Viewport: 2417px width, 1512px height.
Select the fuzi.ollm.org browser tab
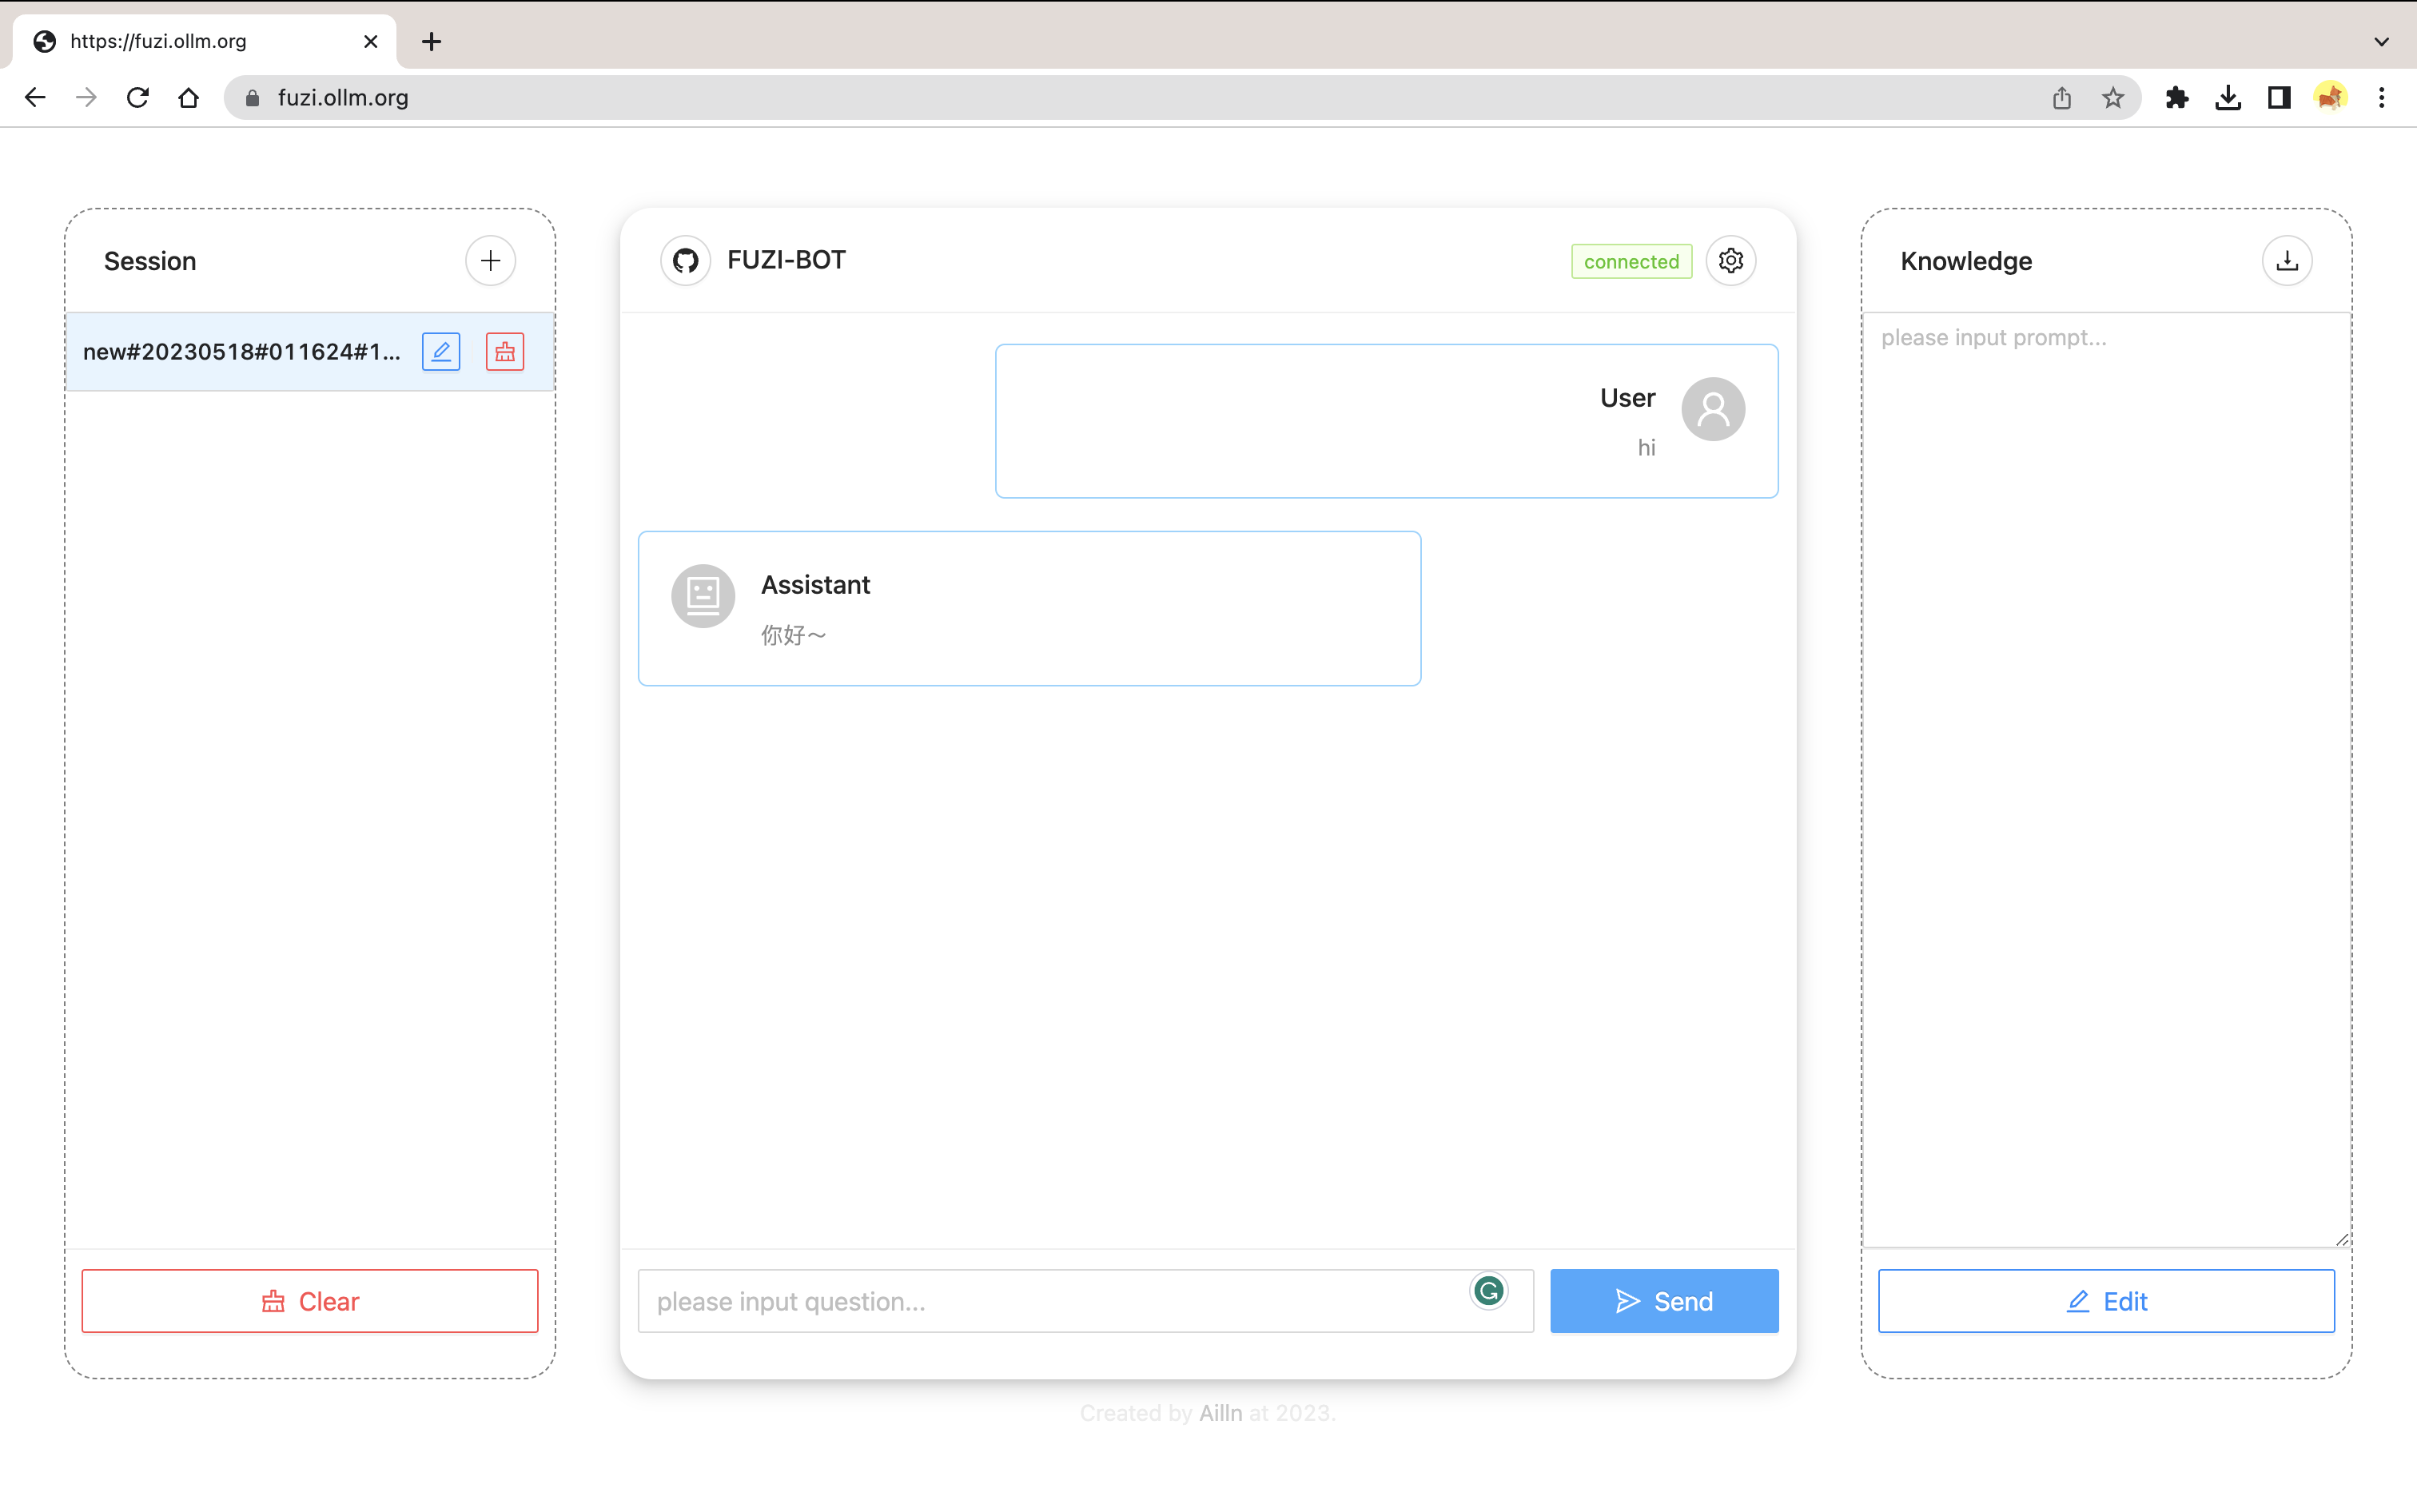[x=200, y=42]
